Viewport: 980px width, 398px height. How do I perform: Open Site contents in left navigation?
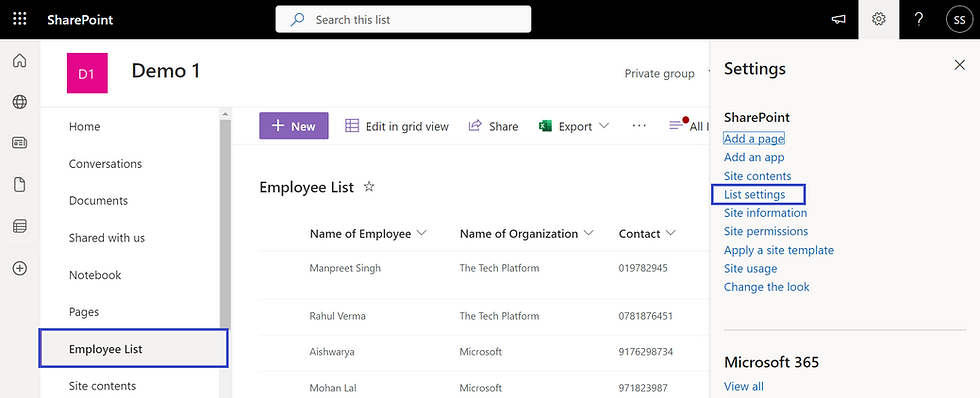(x=102, y=386)
